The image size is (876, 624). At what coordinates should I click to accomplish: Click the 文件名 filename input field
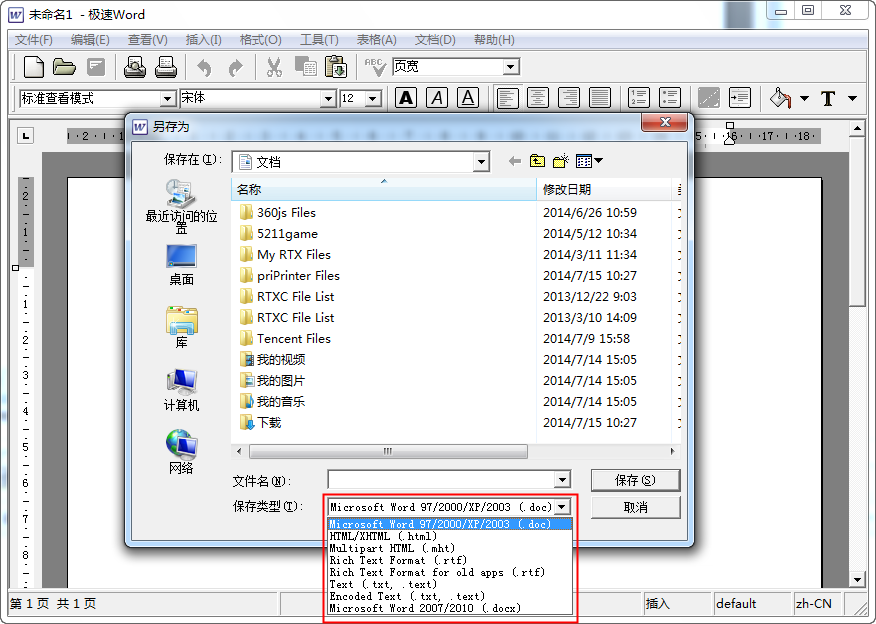441,480
